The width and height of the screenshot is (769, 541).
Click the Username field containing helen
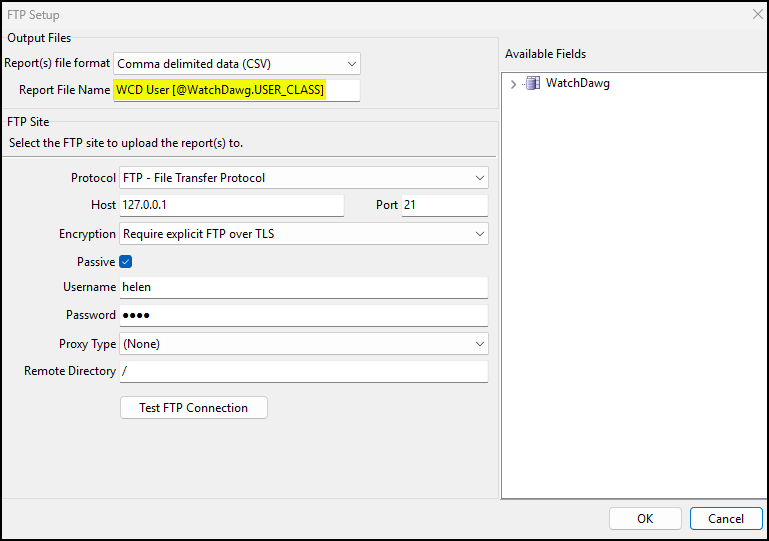point(303,288)
